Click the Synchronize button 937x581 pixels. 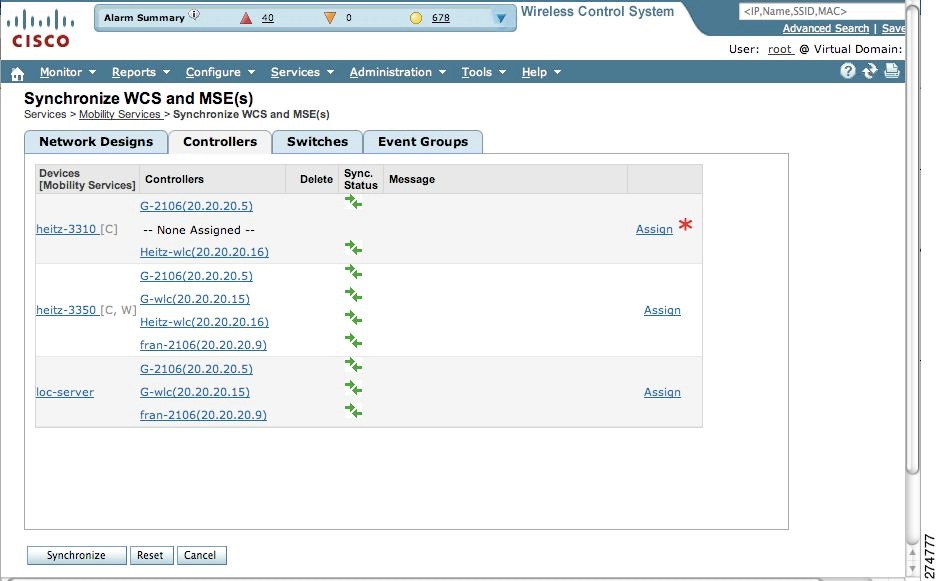point(76,555)
